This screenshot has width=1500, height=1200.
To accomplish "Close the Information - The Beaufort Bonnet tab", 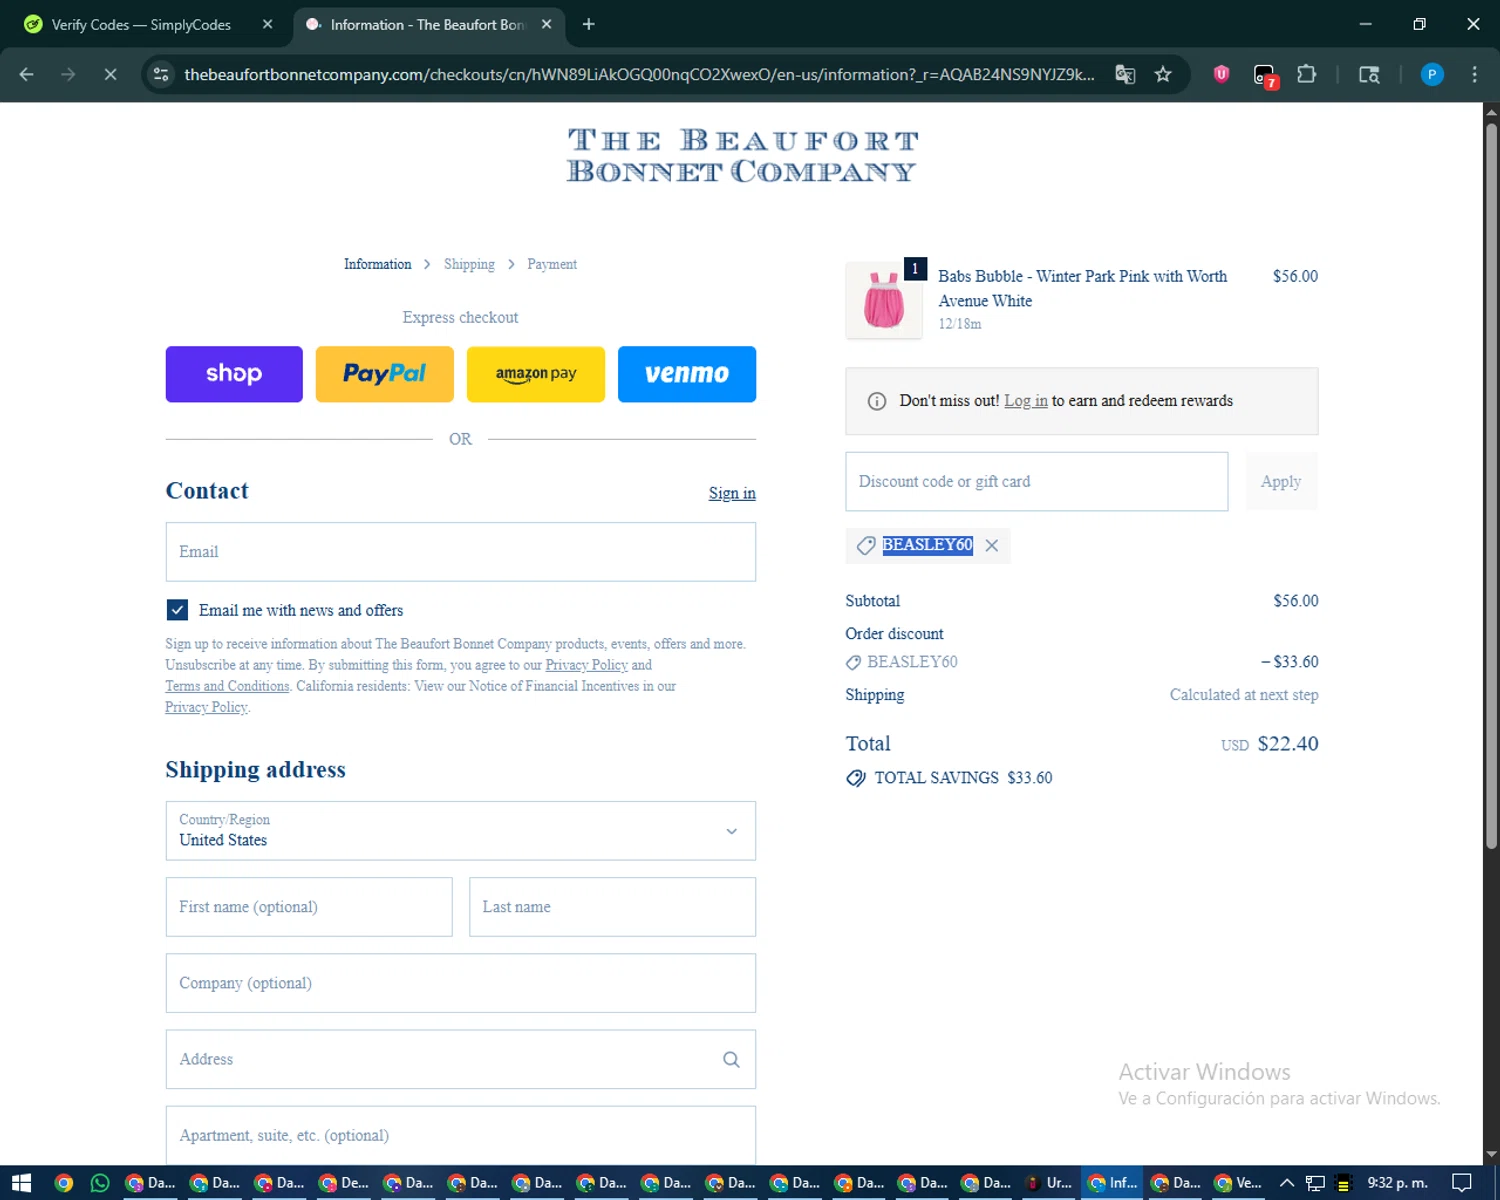I will [x=546, y=24].
